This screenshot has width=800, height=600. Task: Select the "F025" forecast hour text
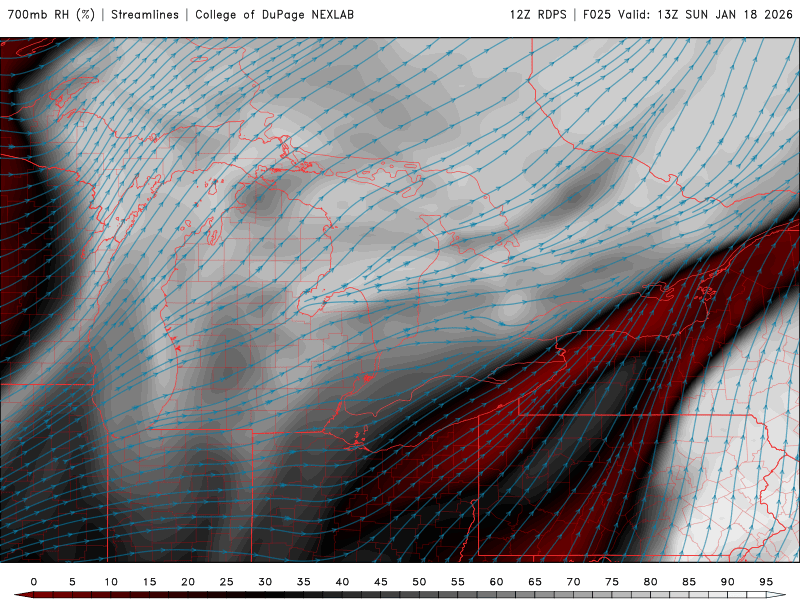click(597, 14)
